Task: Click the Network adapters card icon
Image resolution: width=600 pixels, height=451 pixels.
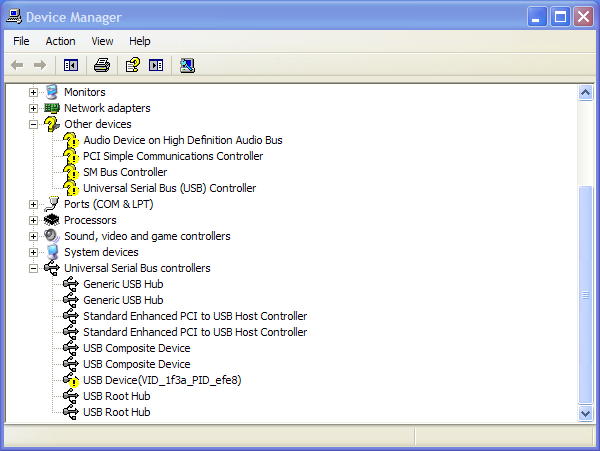Action: pos(52,108)
